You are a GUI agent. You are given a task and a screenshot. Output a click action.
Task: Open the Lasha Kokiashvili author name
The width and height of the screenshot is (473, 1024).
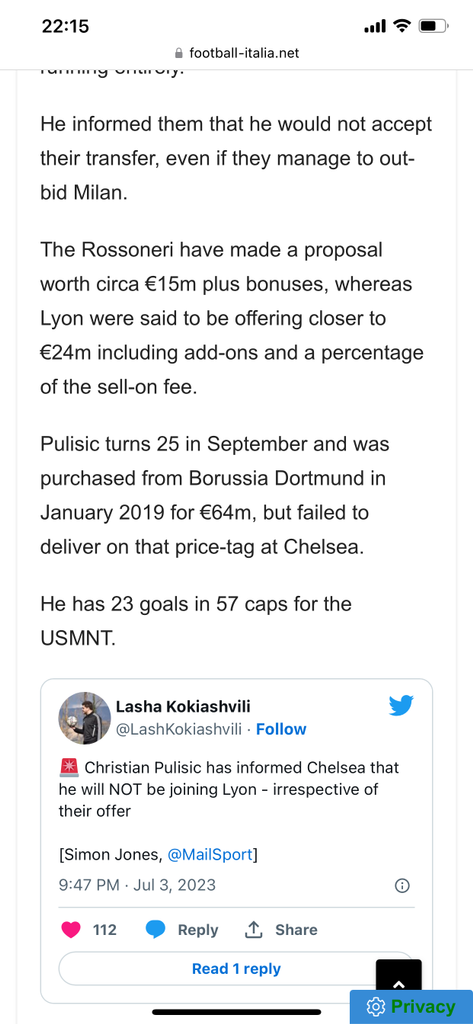click(183, 707)
